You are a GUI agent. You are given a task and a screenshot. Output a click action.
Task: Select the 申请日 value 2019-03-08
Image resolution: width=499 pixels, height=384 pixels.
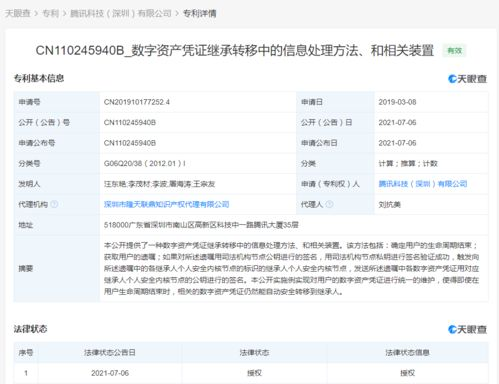tap(397, 102)
